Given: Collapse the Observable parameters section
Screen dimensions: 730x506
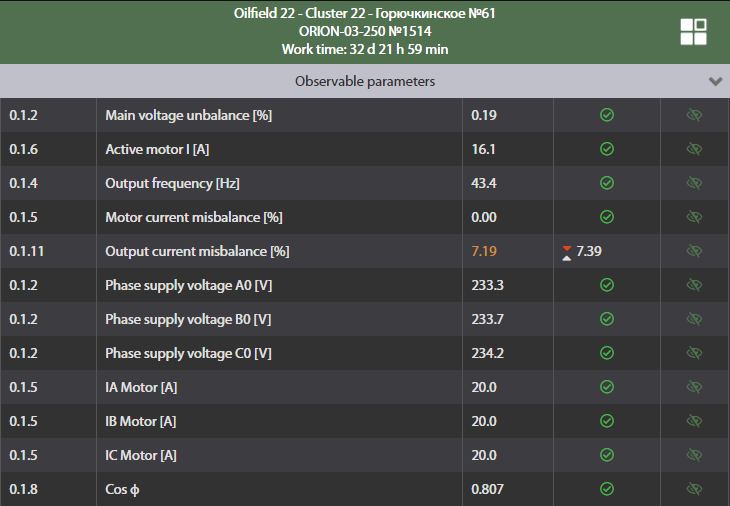Looking at the screenshot, I should click(x=715, y=81).
